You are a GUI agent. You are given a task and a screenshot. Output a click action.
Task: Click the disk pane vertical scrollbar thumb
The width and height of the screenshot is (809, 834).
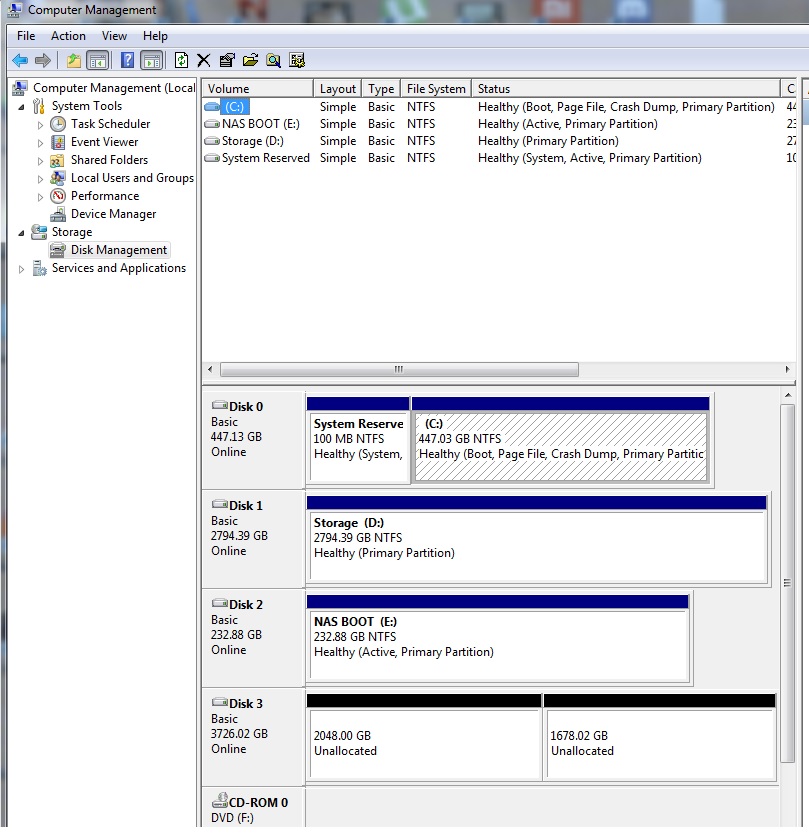pyautogui.click(x=788, y=583)
